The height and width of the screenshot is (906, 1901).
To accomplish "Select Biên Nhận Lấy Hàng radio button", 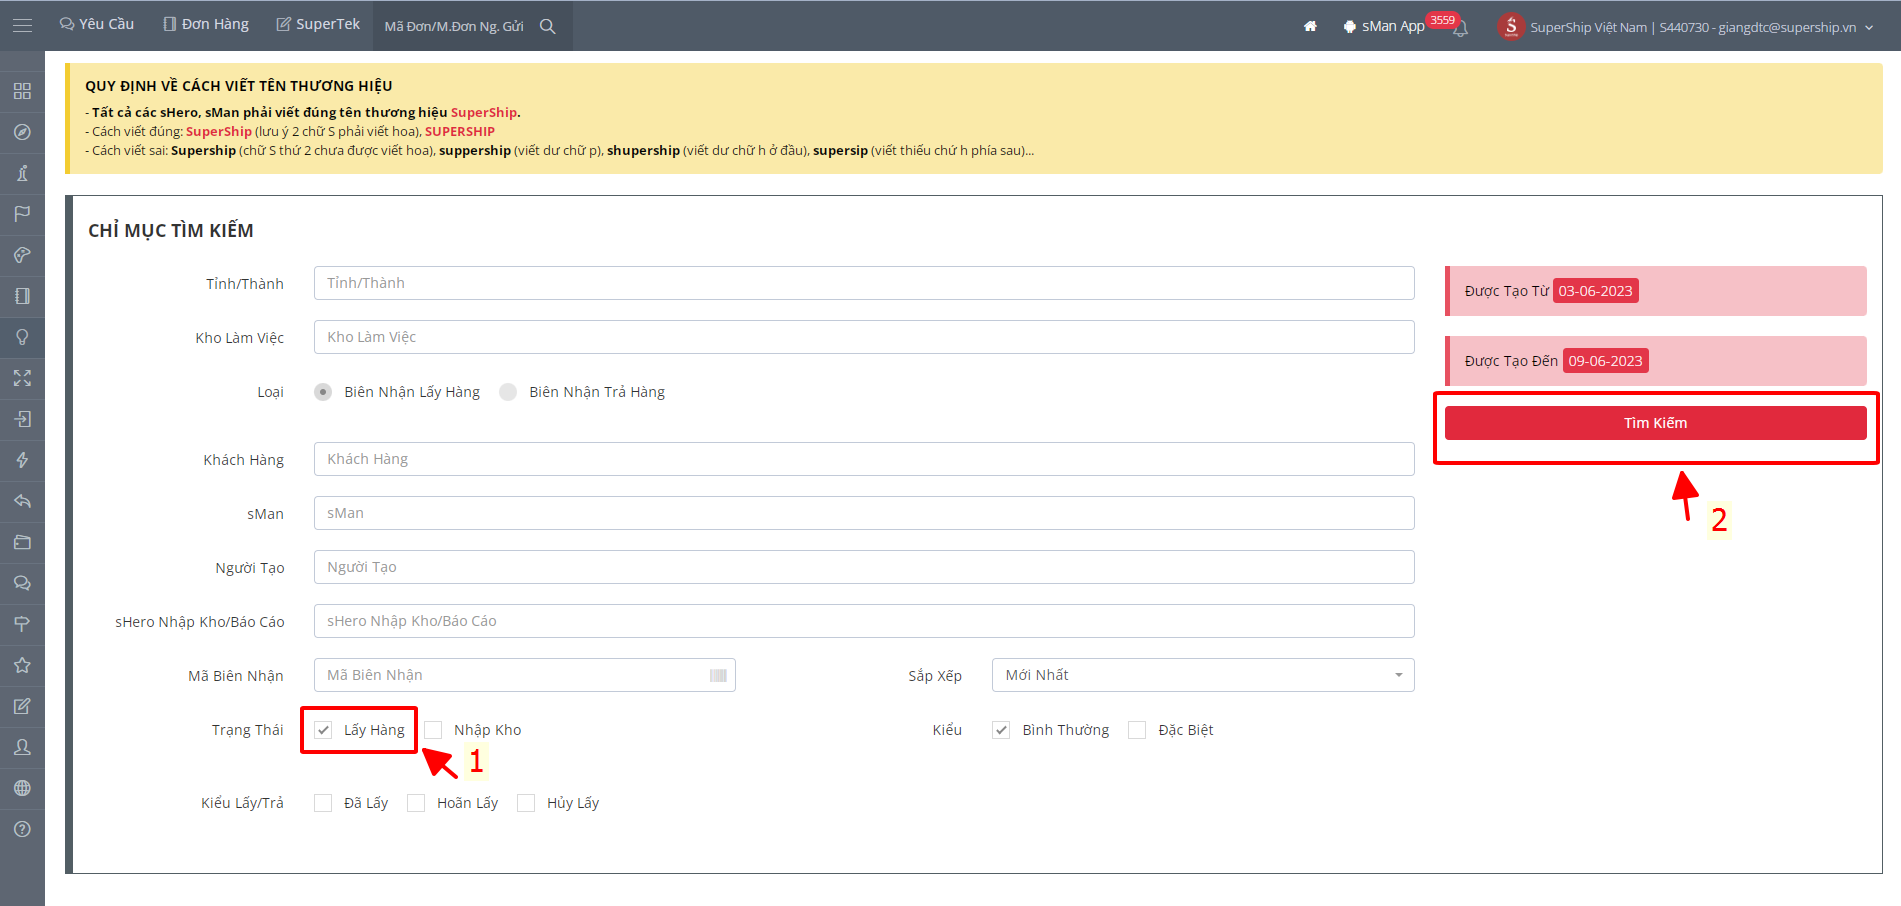I will click(323, 392).
